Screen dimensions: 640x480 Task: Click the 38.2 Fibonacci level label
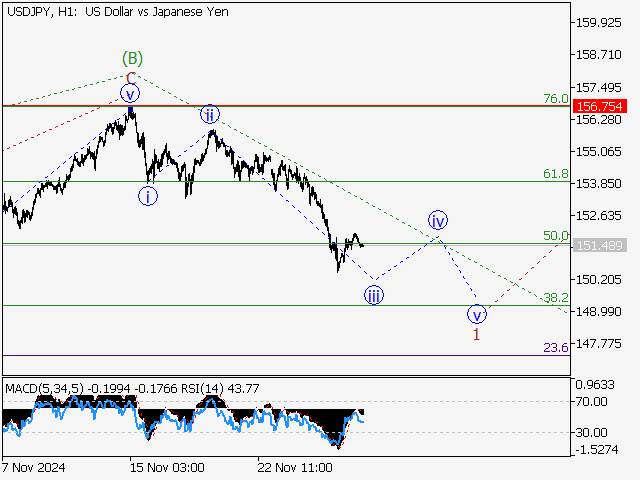[555, 298]
